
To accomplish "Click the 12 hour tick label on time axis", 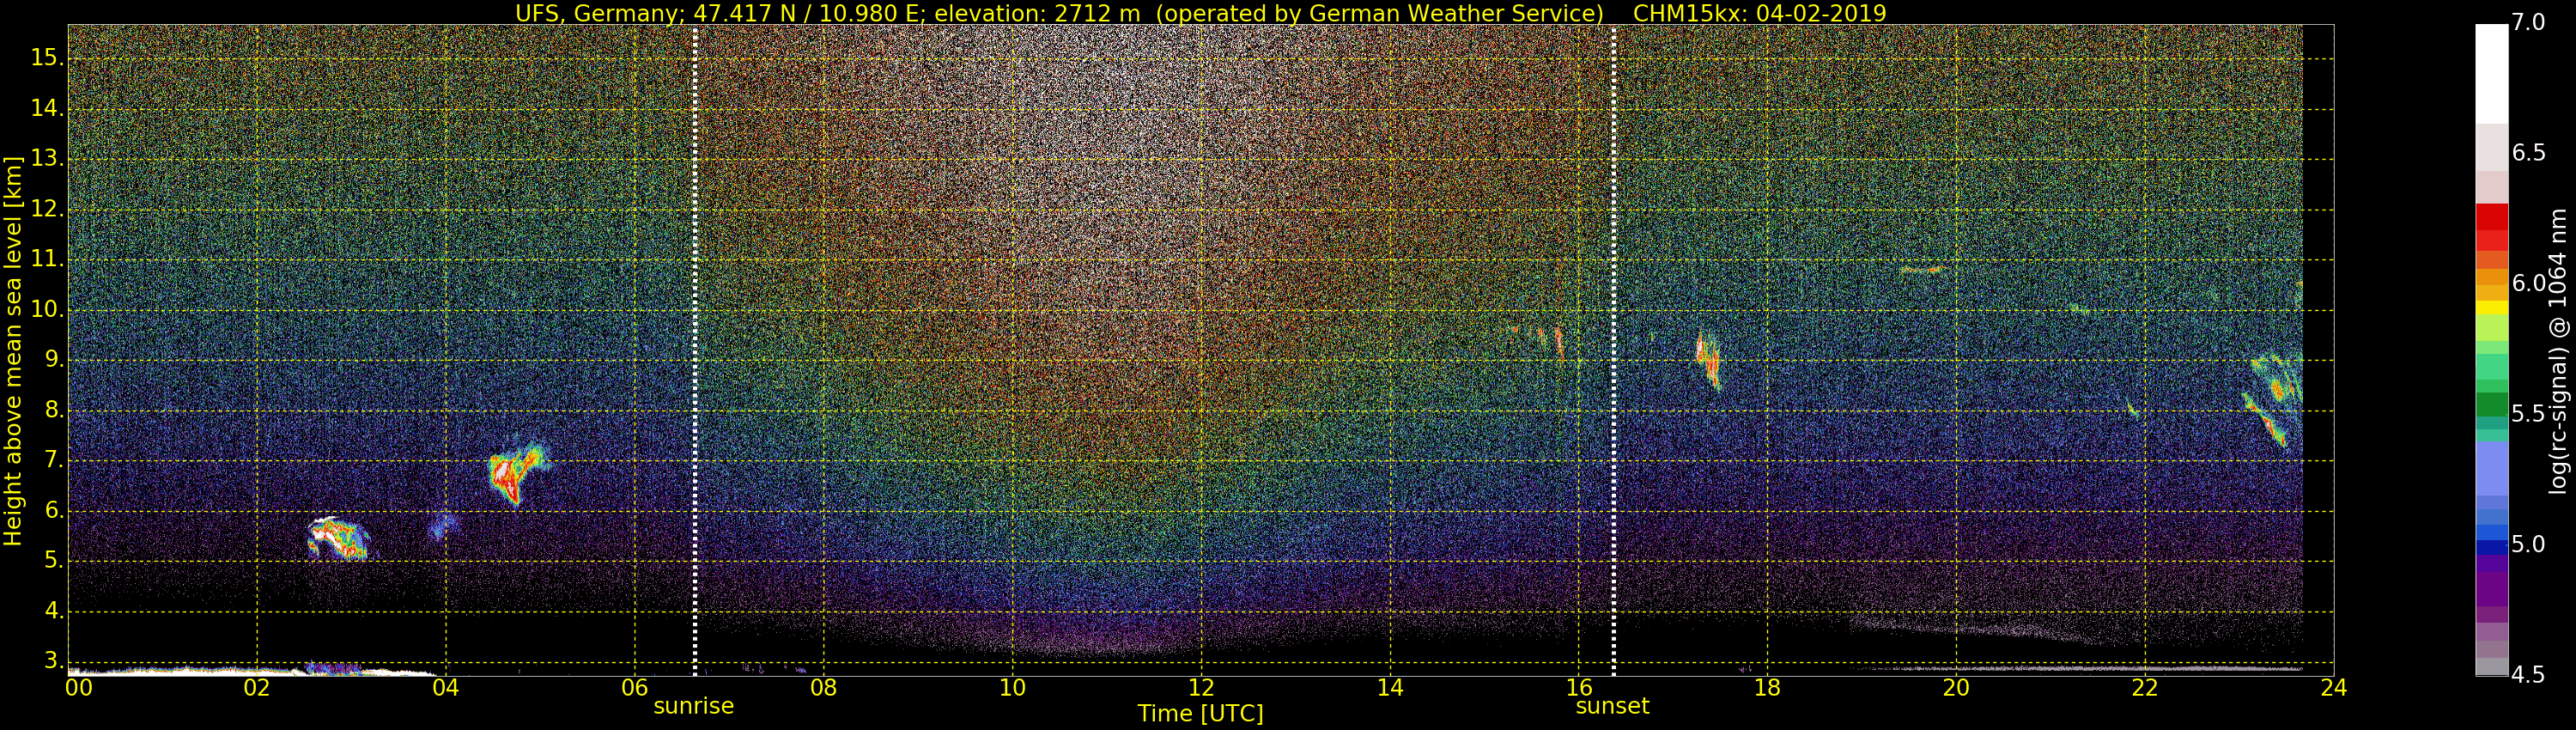I will coord(1200,688).
